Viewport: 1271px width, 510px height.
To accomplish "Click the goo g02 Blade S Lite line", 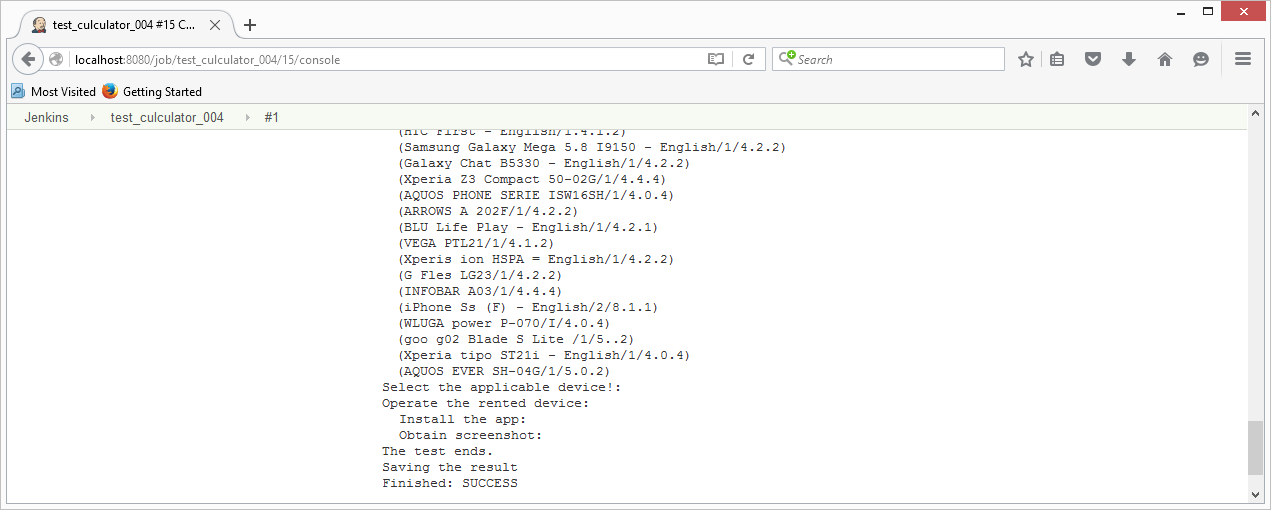I will [x=516, y=339].
